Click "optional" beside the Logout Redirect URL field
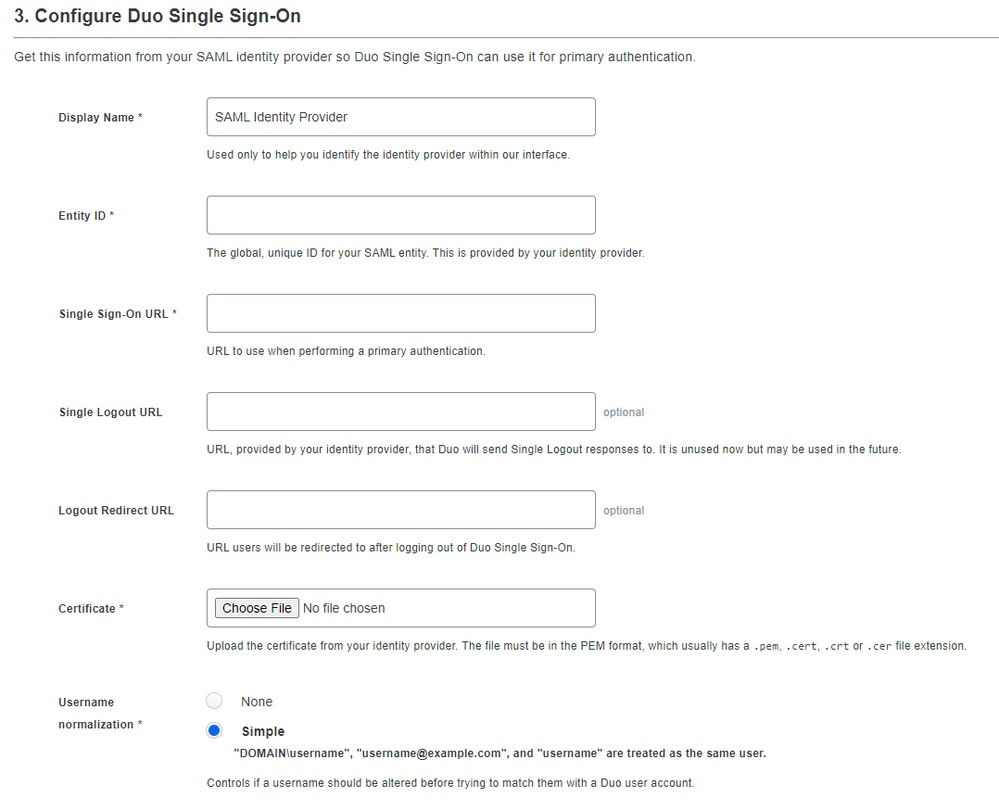999x811 pixels. pyautogui.click(x=624, y=510)
